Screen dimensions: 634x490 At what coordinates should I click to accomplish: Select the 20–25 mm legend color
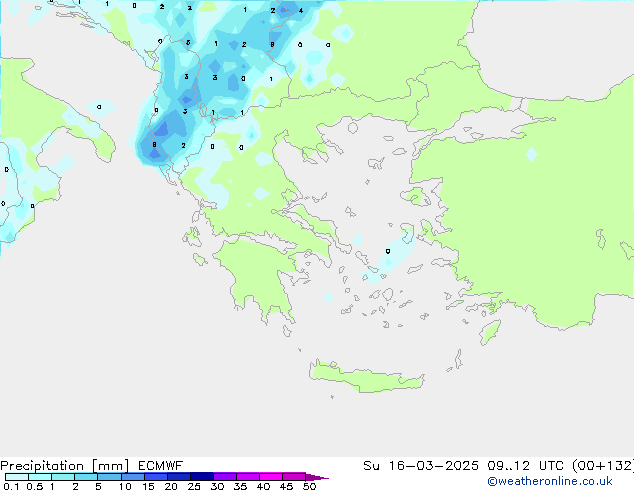point(179,477)
